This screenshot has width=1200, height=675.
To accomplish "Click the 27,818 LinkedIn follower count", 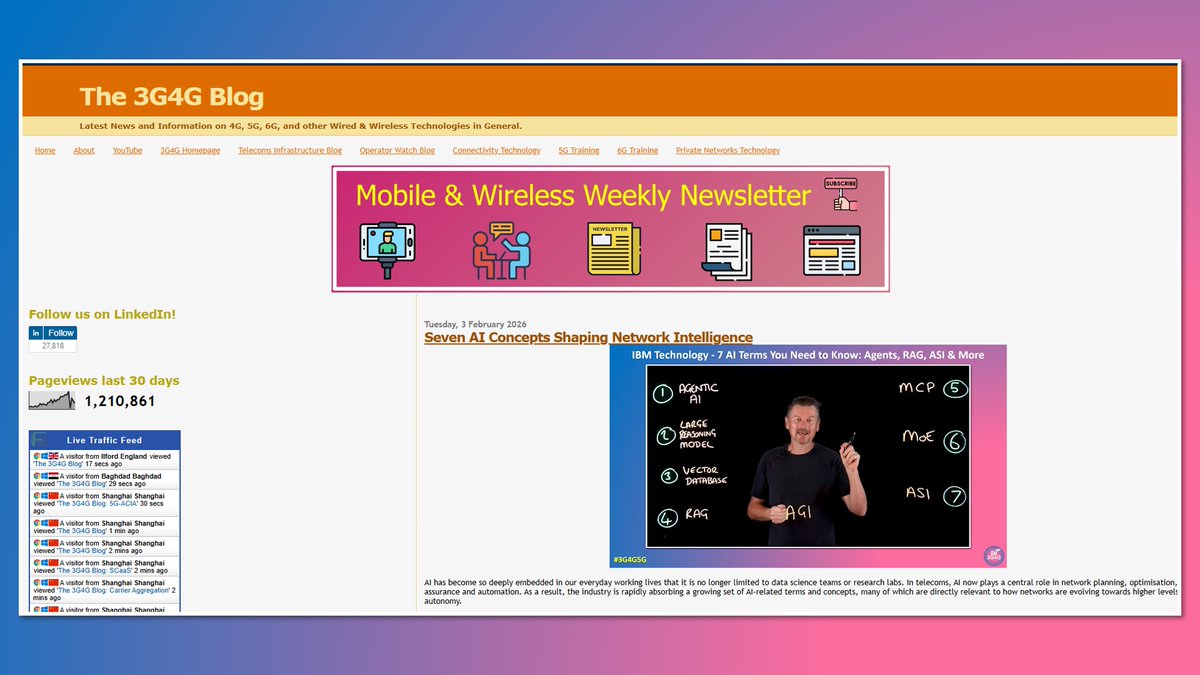I will [53, 346].
